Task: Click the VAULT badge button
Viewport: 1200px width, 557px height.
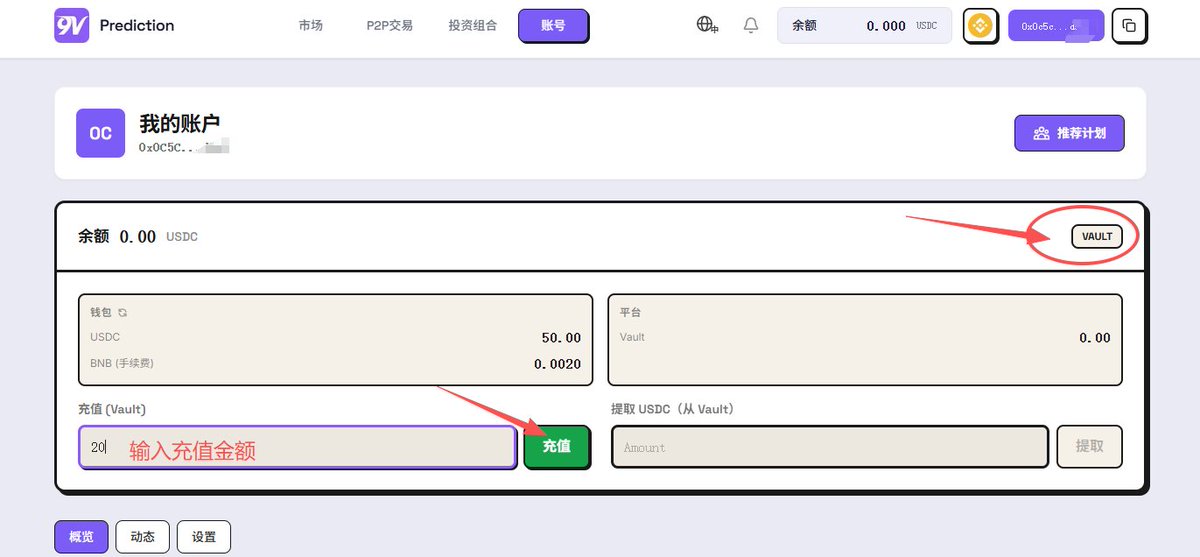Action: tap(1097, 237)
